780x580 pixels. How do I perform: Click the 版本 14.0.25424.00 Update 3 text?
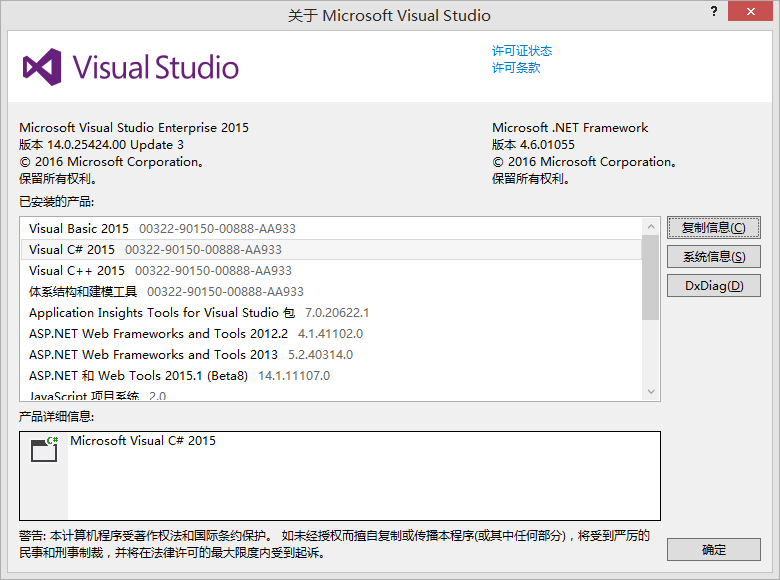click(101, 145)
